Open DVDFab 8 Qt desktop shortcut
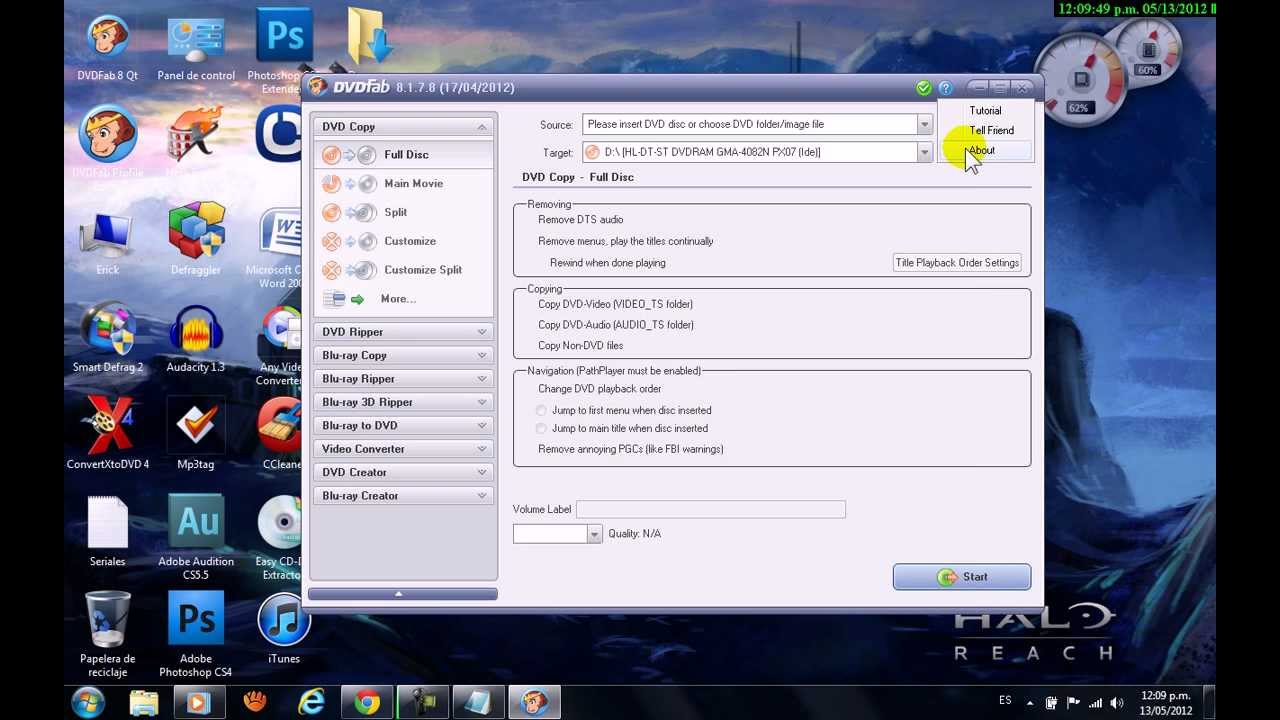The image size is (1280, 720). (x=108, y=47)
